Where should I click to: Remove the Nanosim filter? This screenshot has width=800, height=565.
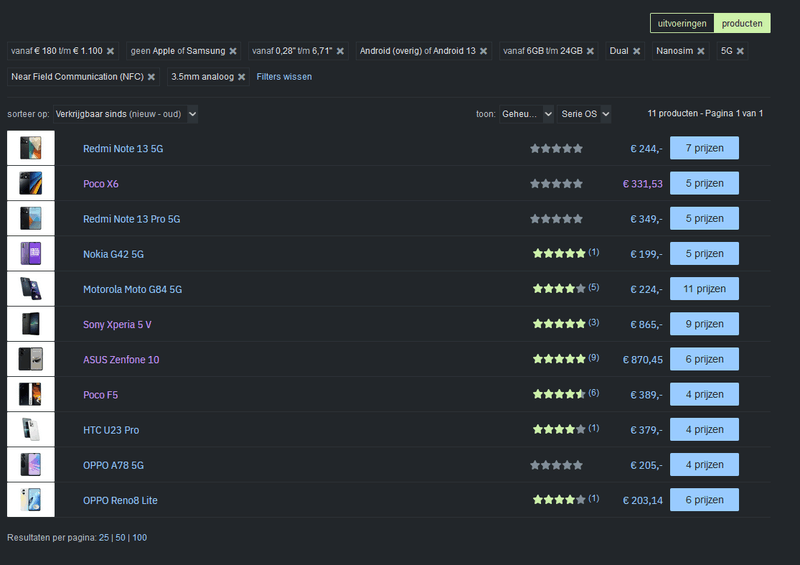tap(701, 51)
